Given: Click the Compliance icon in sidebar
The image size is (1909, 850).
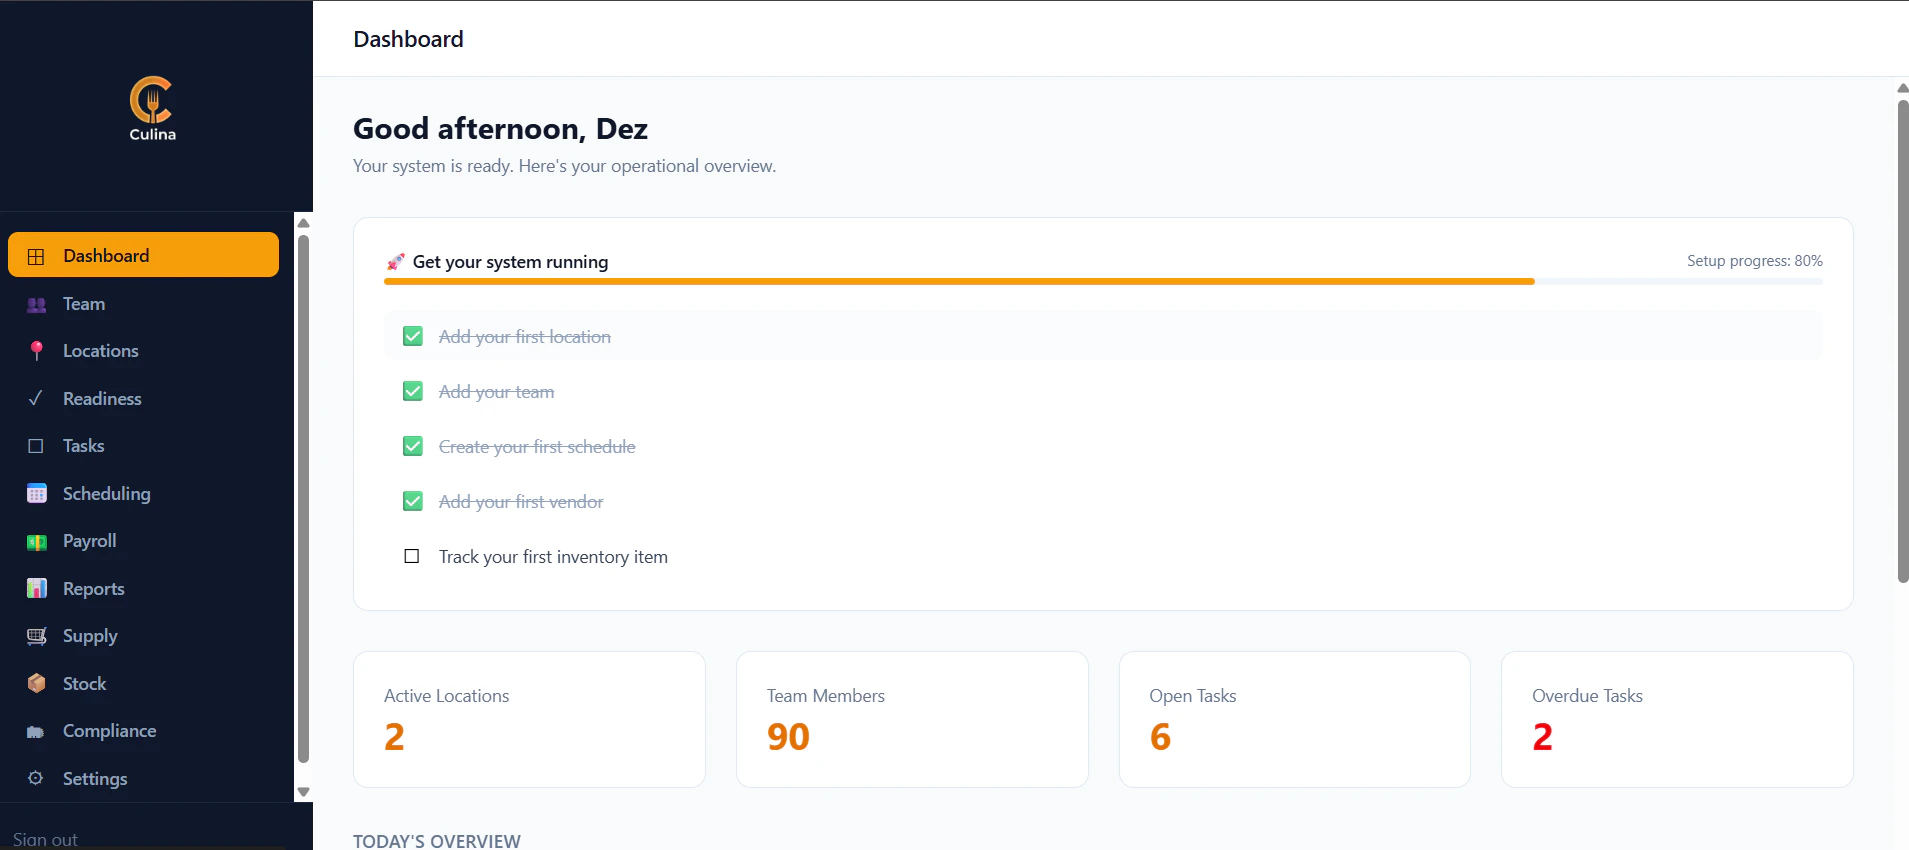Looking at the screenshot, I should click(x=36, y=731).
